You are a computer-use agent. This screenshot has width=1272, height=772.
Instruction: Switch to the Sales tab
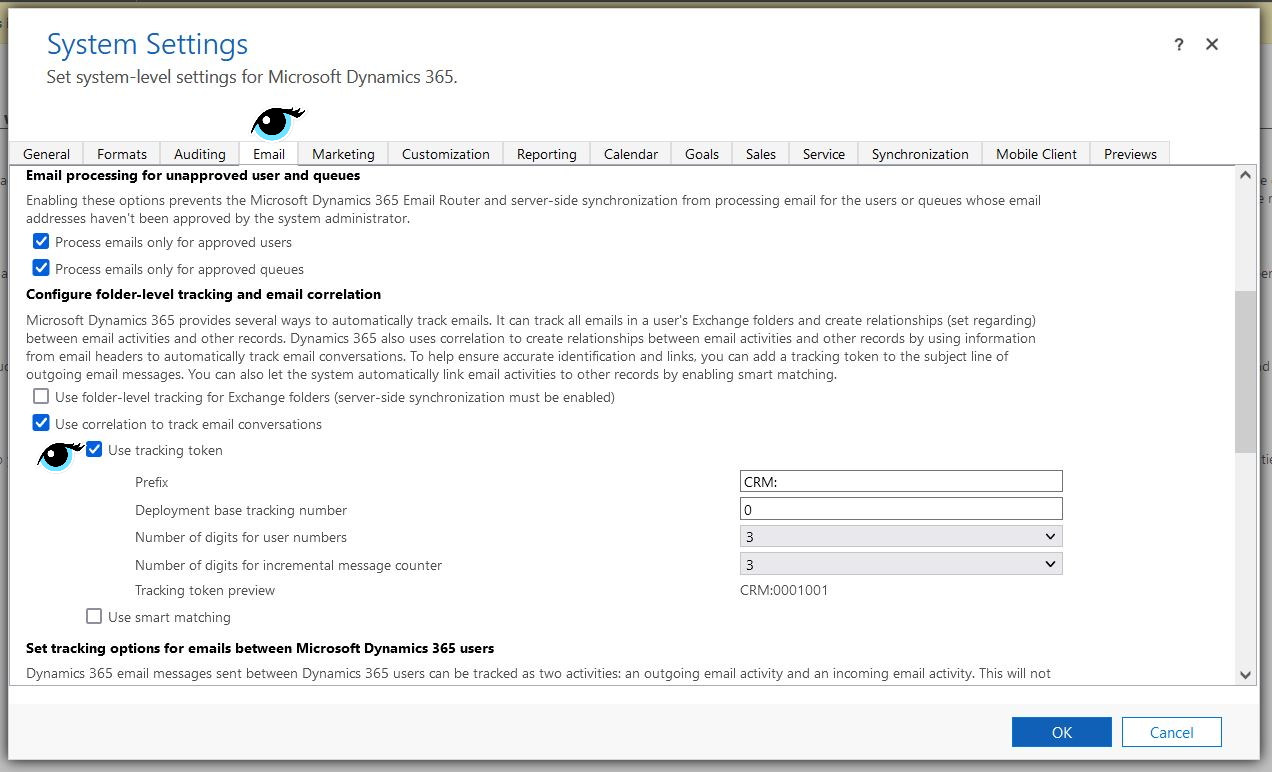coord(761,154)
